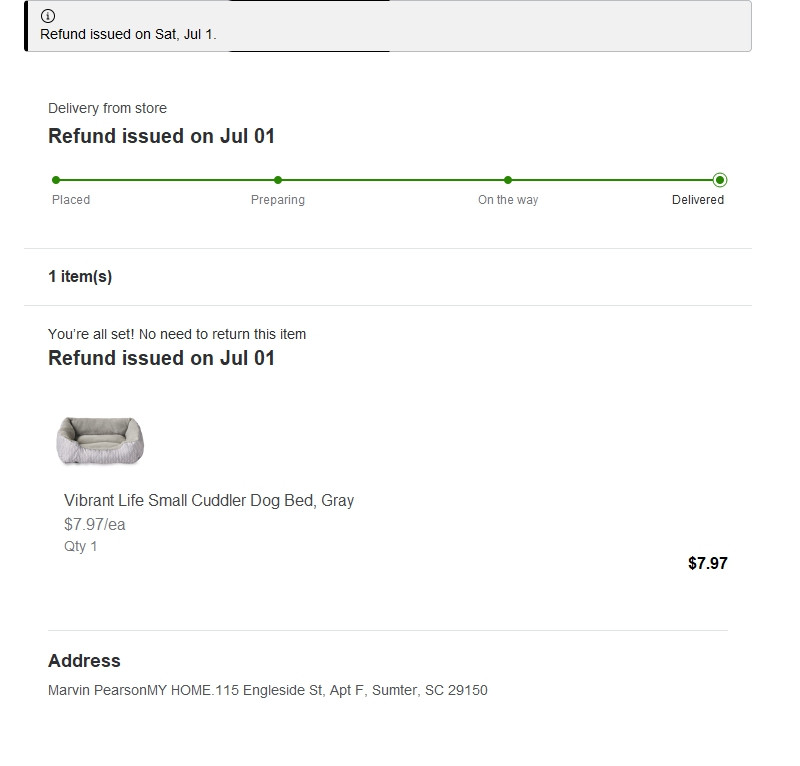The image size is (800, 766).
Task: Click the $7.97 item total price
Action: tap(708, 563)
